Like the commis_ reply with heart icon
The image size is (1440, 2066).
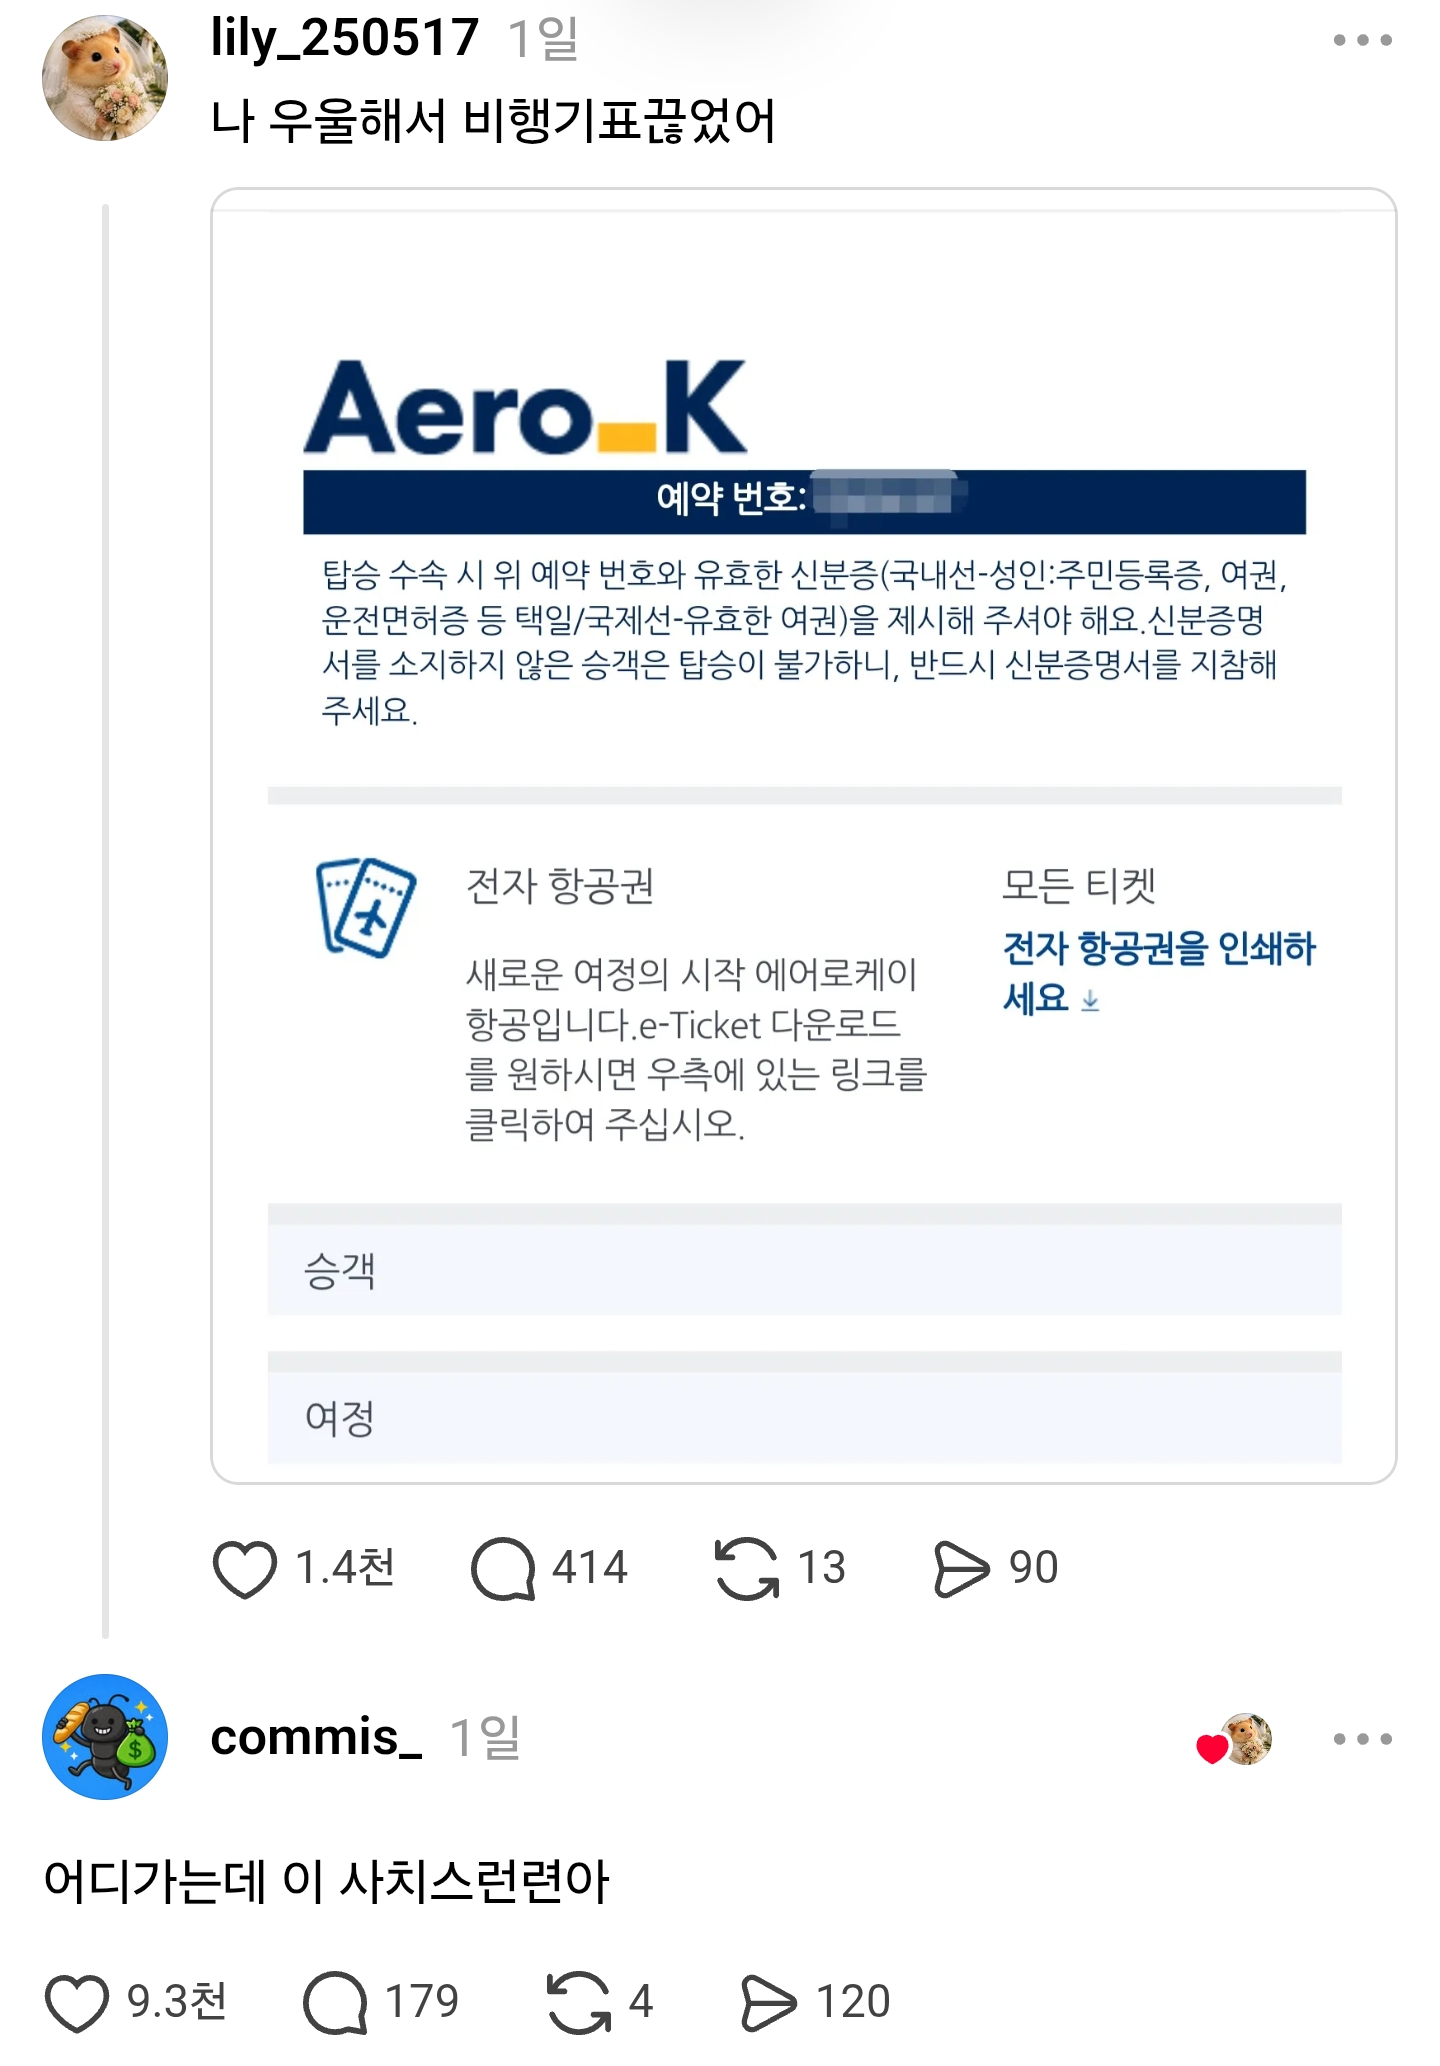(77, 2003)
